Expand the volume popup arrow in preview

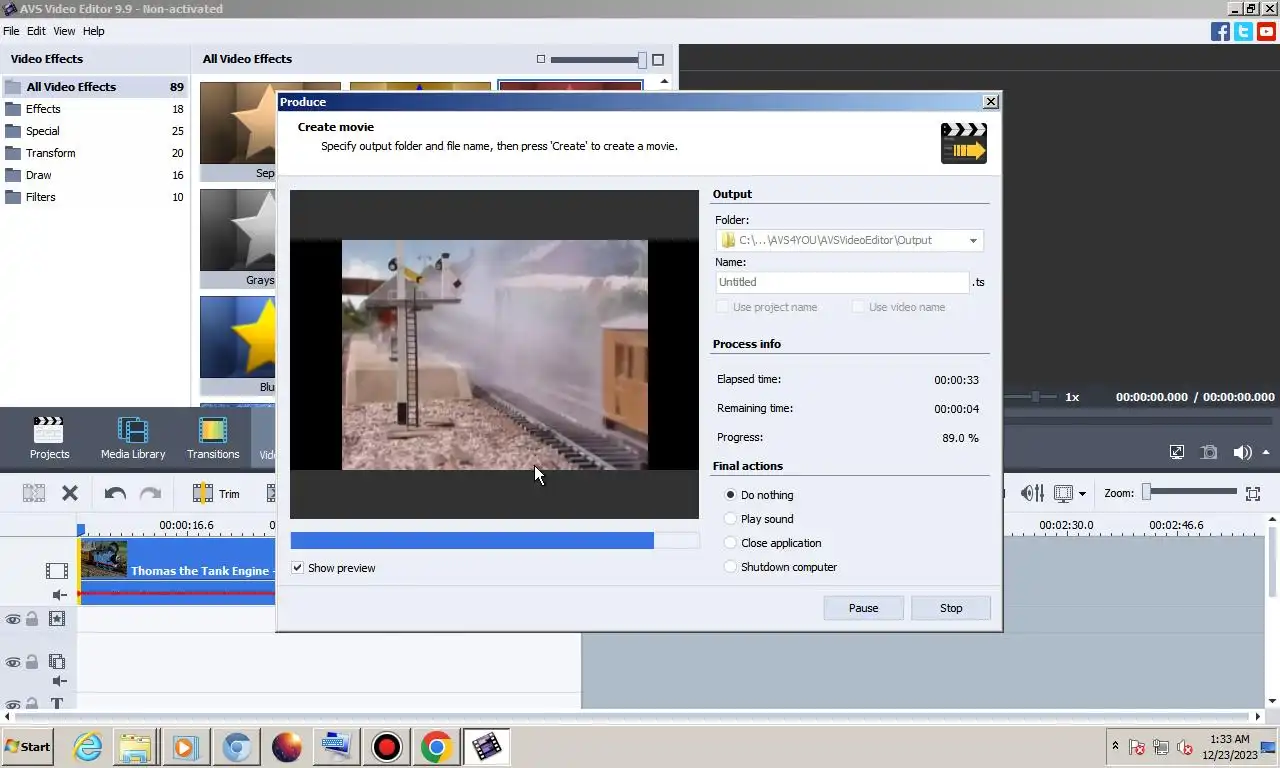1266,452
